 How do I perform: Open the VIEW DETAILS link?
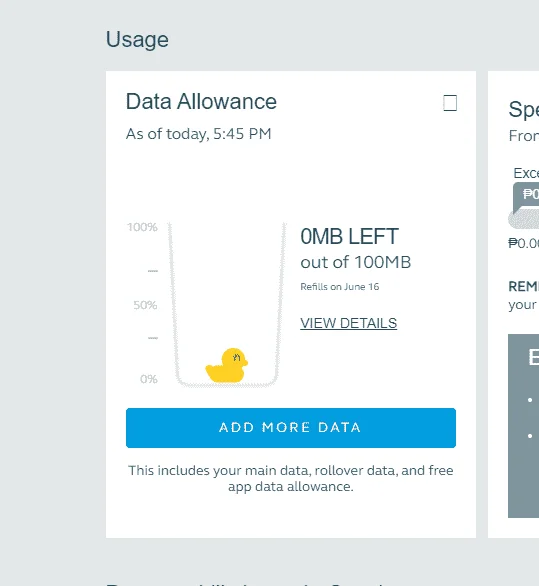coord(348,323)
